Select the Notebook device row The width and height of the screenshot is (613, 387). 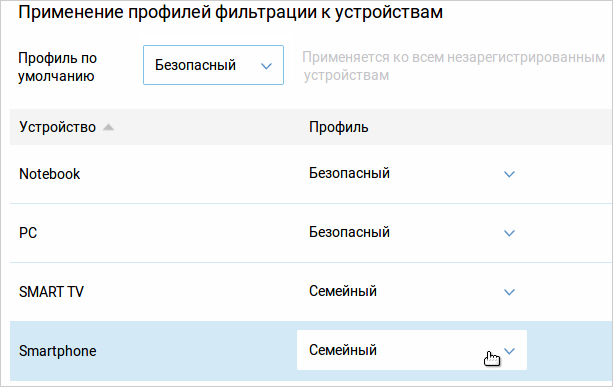(x=311, y=174)
